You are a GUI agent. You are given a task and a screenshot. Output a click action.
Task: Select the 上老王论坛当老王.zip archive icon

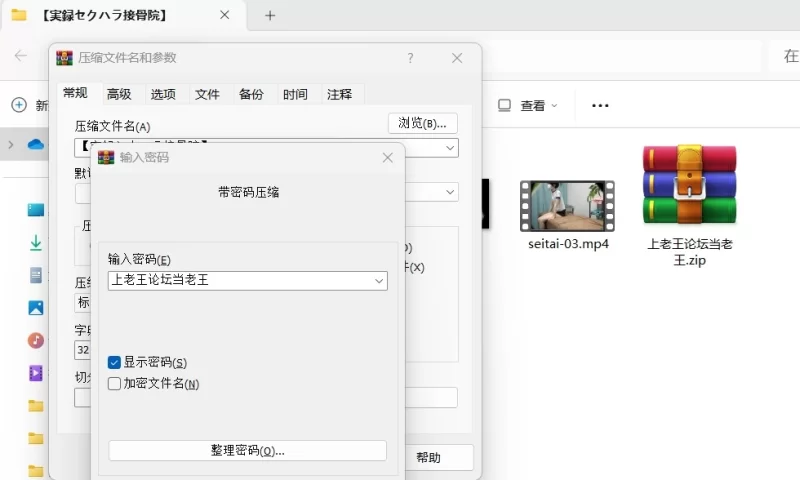click(x=689, y=185)
